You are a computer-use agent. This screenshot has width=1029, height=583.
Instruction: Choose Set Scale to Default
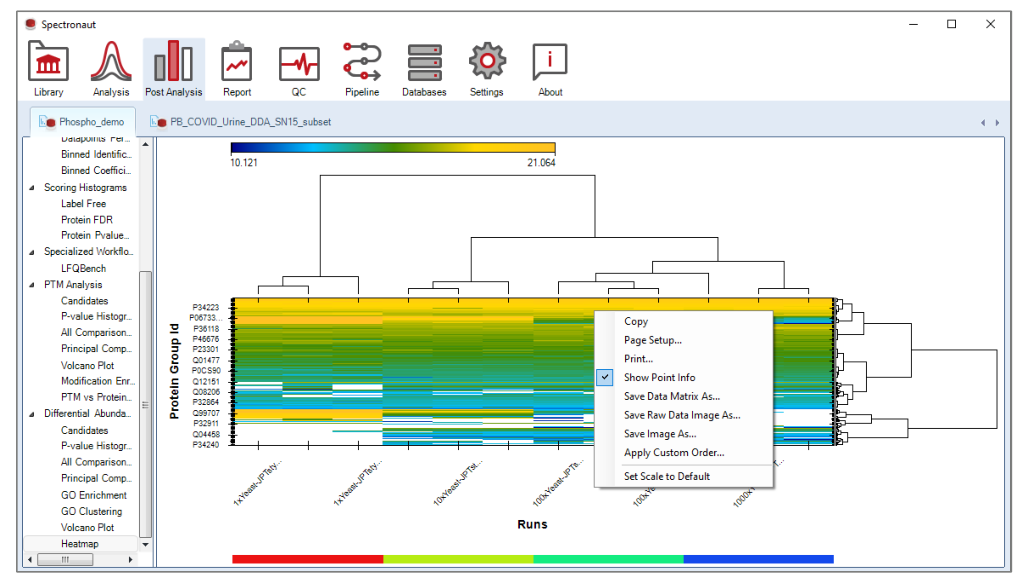[667, 476]
